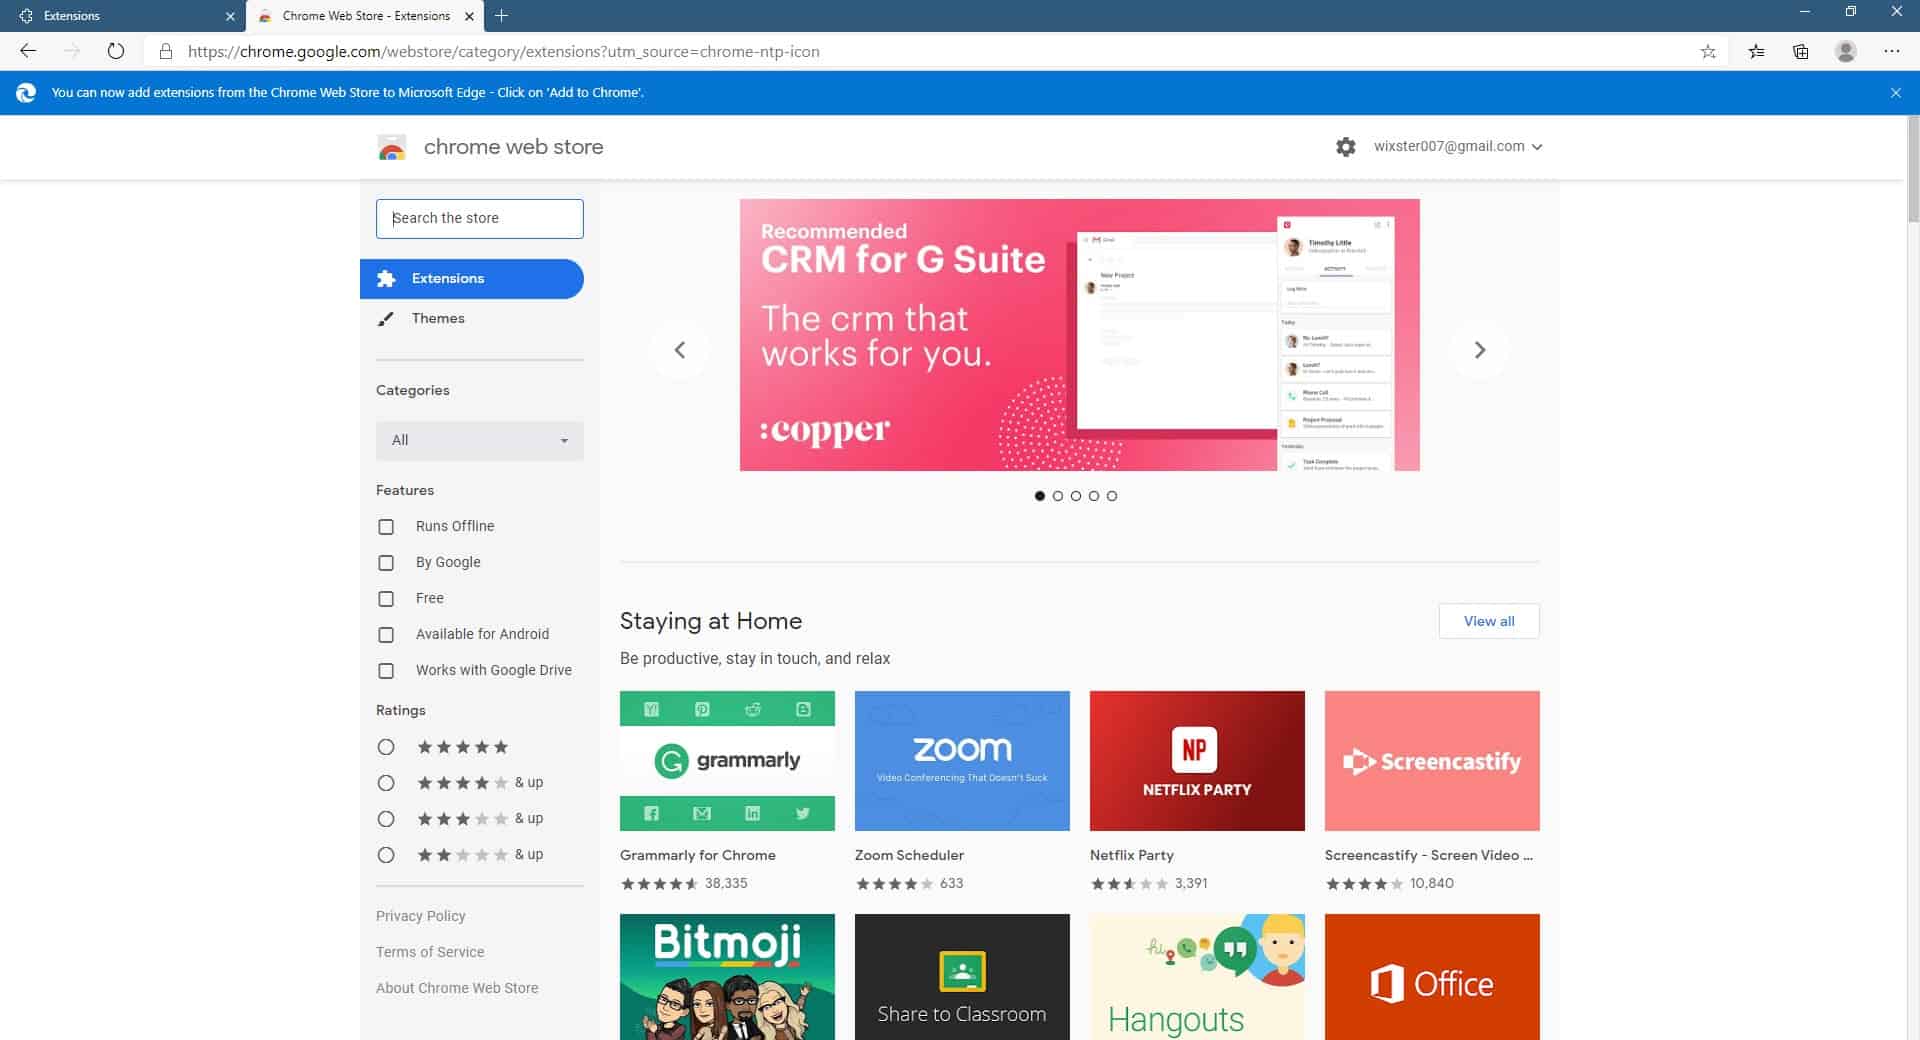
Task: Open the Netflix Party tile
Action: click(1197, 761)
